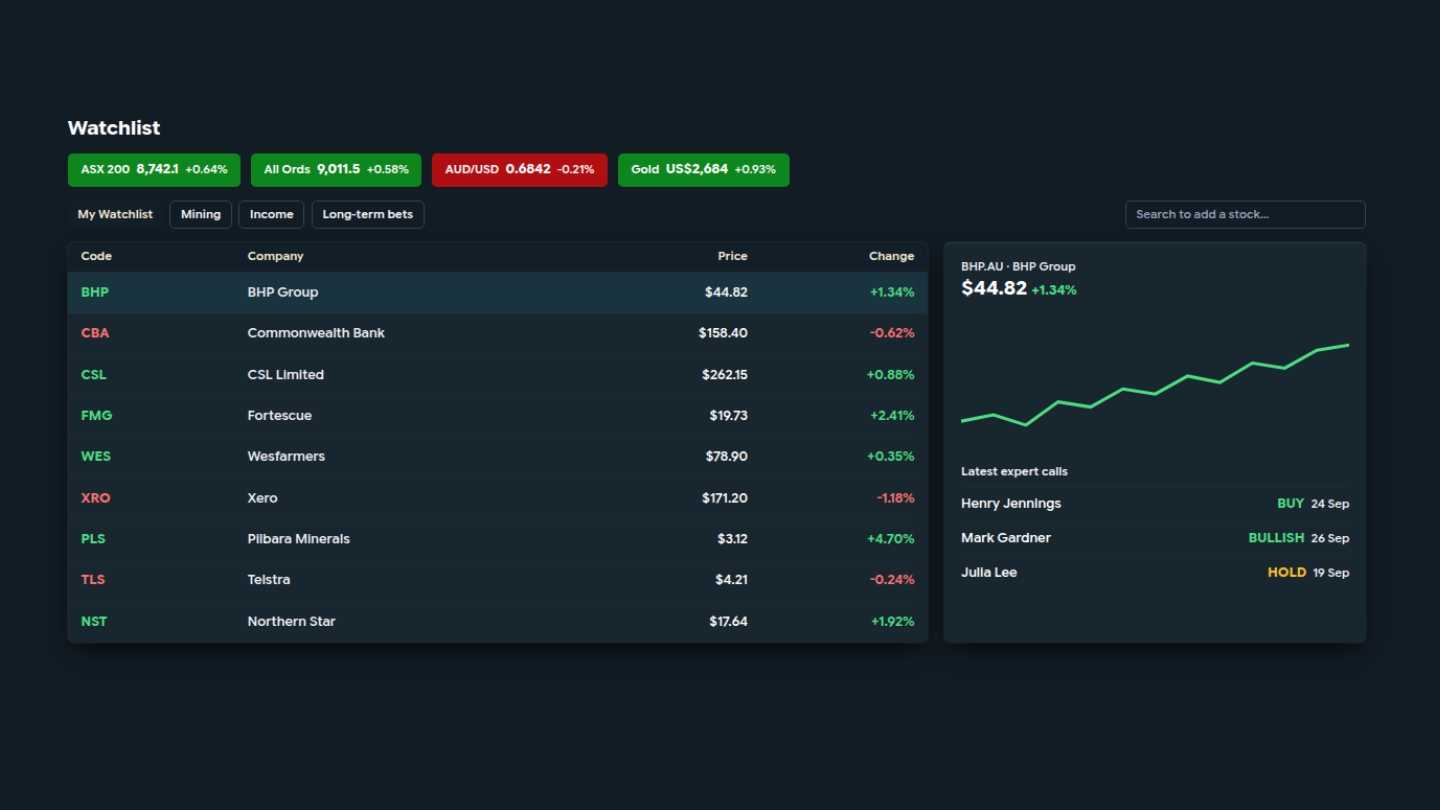1440x810 pixels.
Task: Select the TLS ticker code
Action: tap(93, 579)
